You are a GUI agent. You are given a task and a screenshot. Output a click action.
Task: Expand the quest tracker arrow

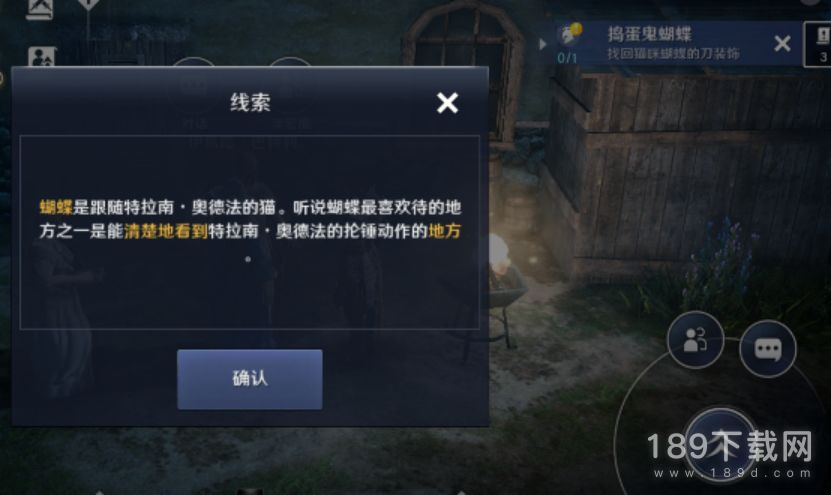coord(542,44)
